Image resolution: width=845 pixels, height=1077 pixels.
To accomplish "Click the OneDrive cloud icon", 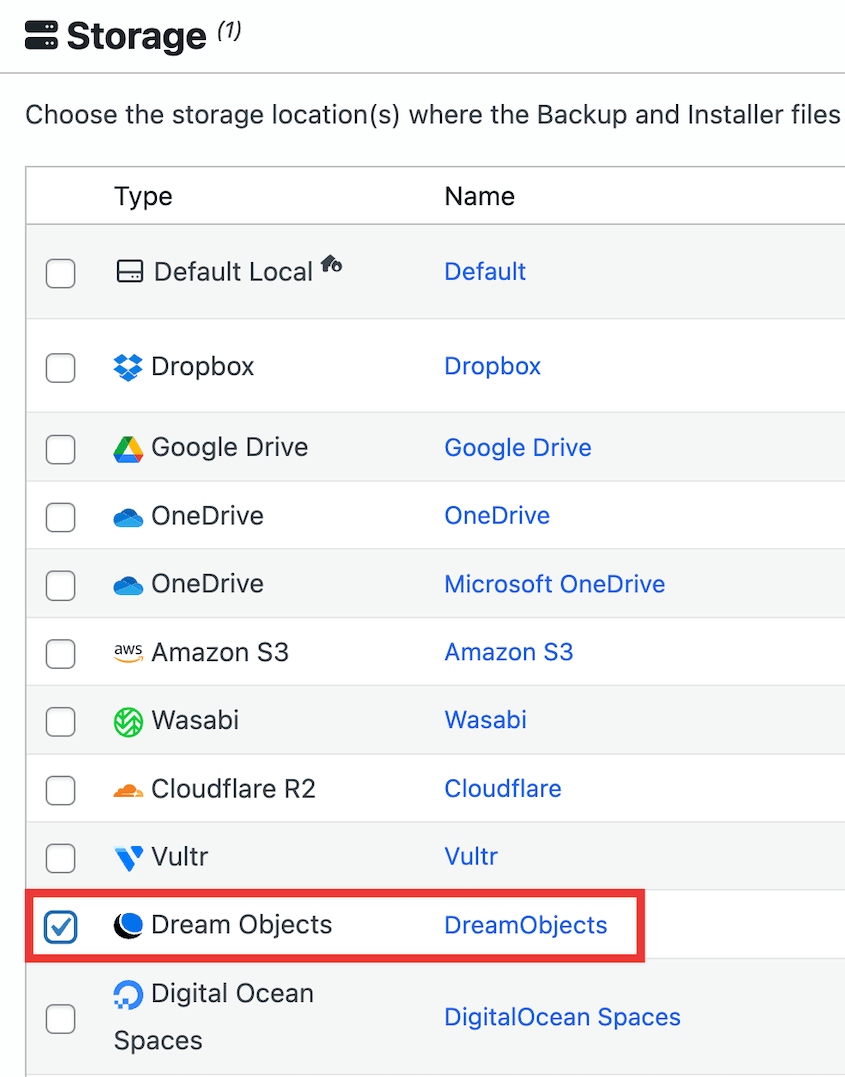I will (x=127, y=515).
